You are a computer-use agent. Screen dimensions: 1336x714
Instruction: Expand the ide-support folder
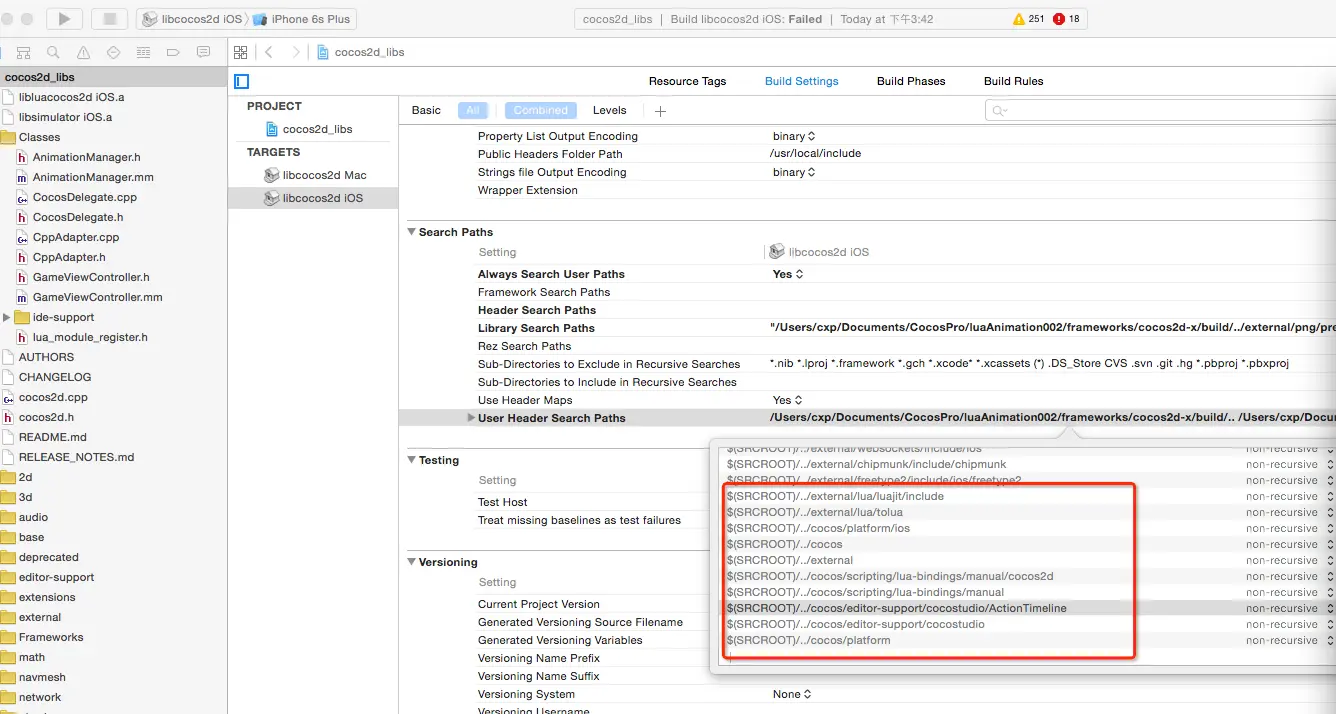[x=8, y=317]
